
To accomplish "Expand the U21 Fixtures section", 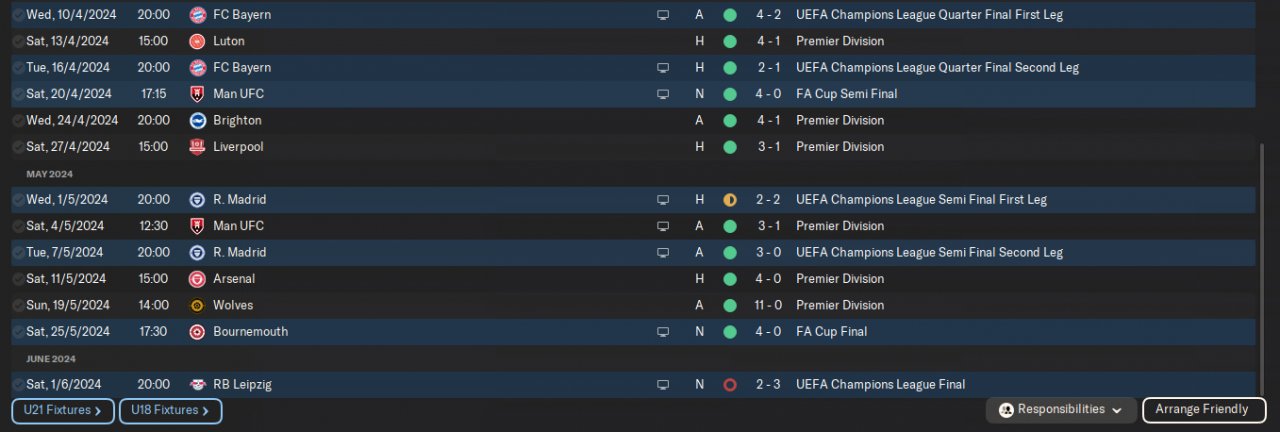I will (63, 410).
